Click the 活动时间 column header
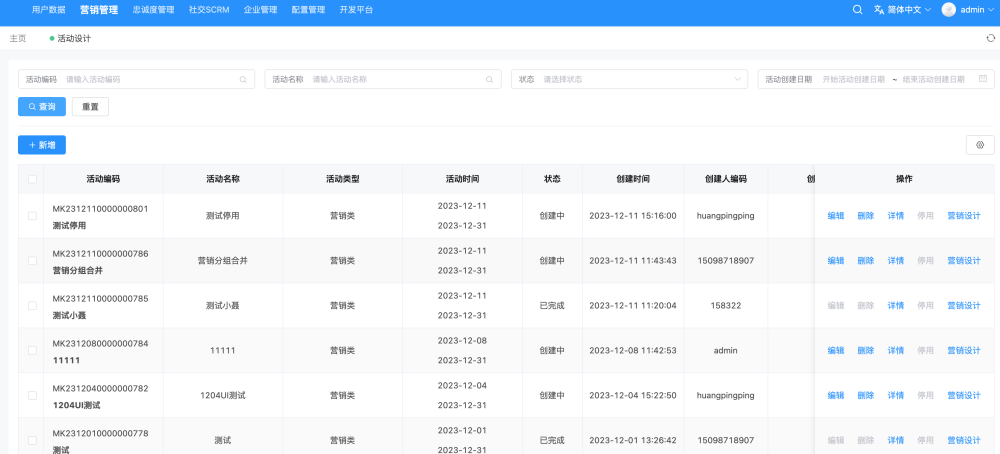Viewport: 1000px width, 454px height. coord(462,179)
